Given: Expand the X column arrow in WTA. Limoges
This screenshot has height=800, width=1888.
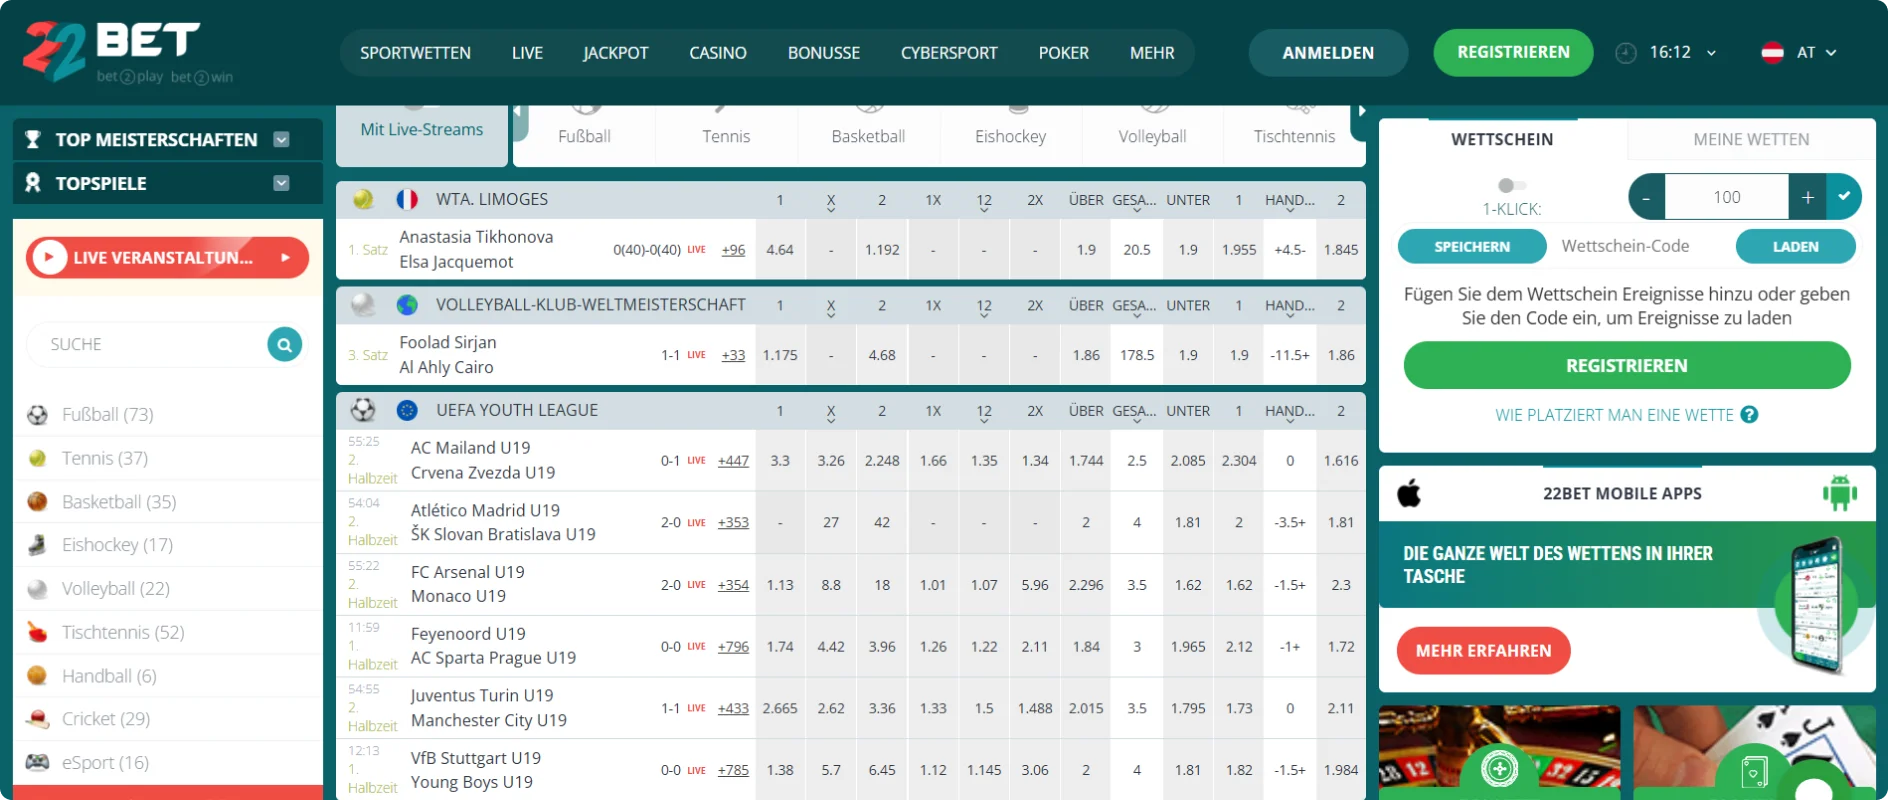Looking at the screenshot, I should 831,211.
